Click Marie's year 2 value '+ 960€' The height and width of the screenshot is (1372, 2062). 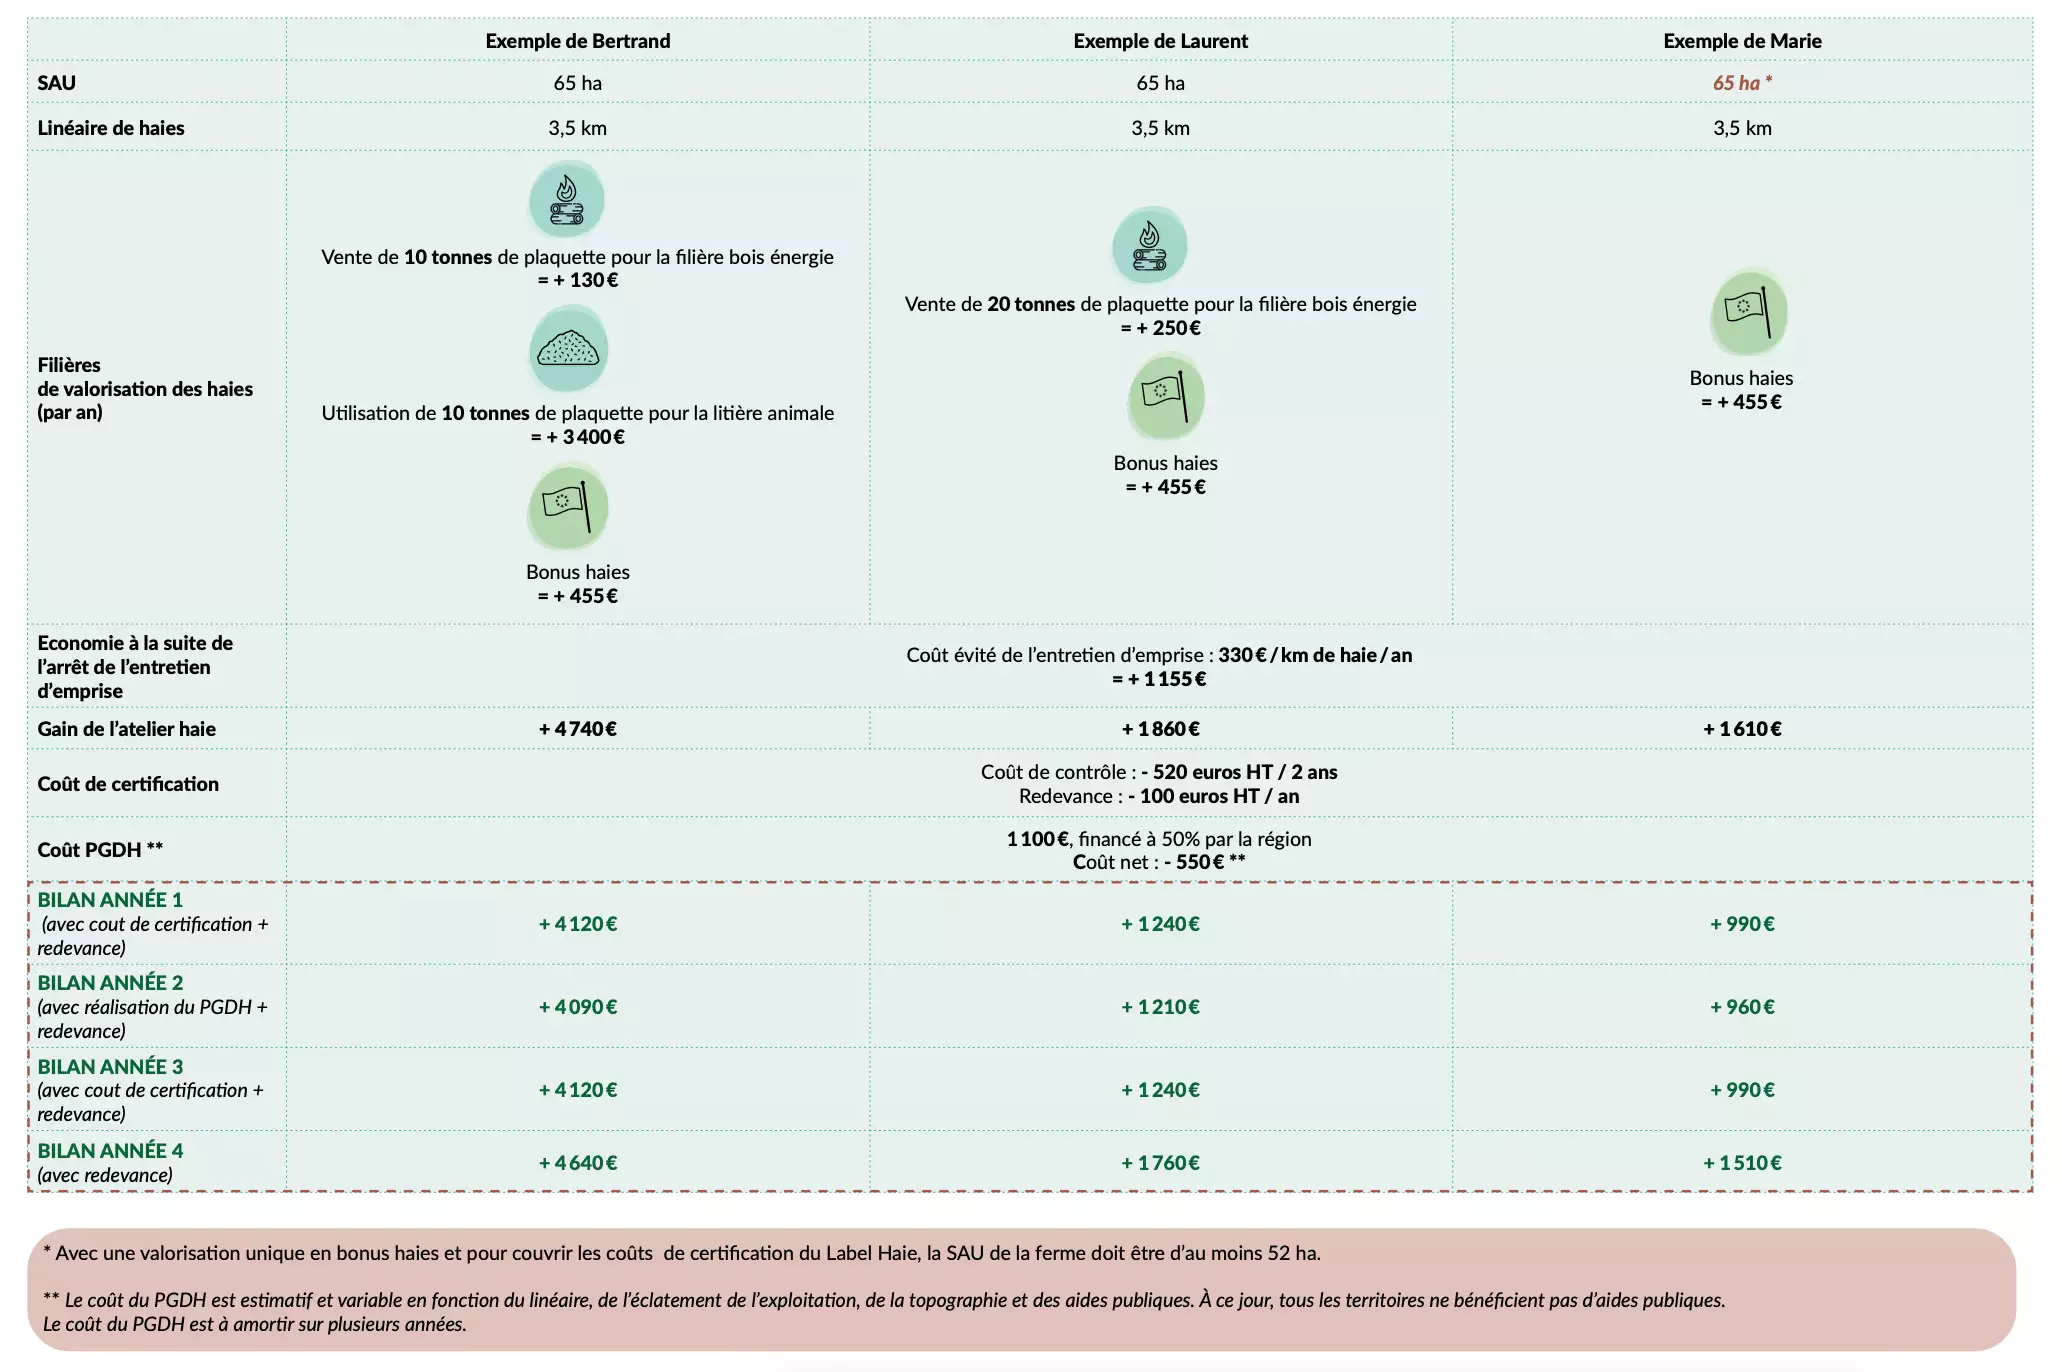click(1742, 1007)
